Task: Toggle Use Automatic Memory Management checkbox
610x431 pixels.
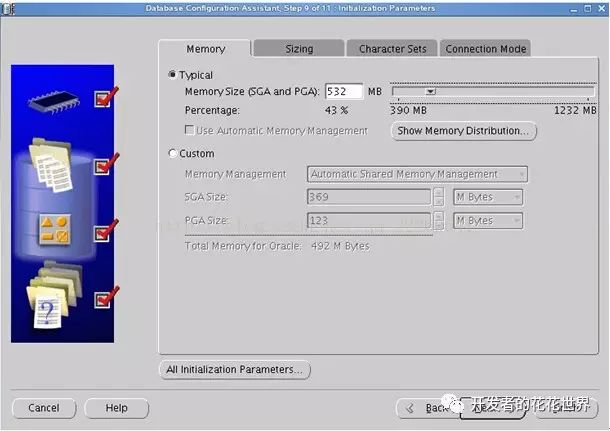Action: point(189,130)
